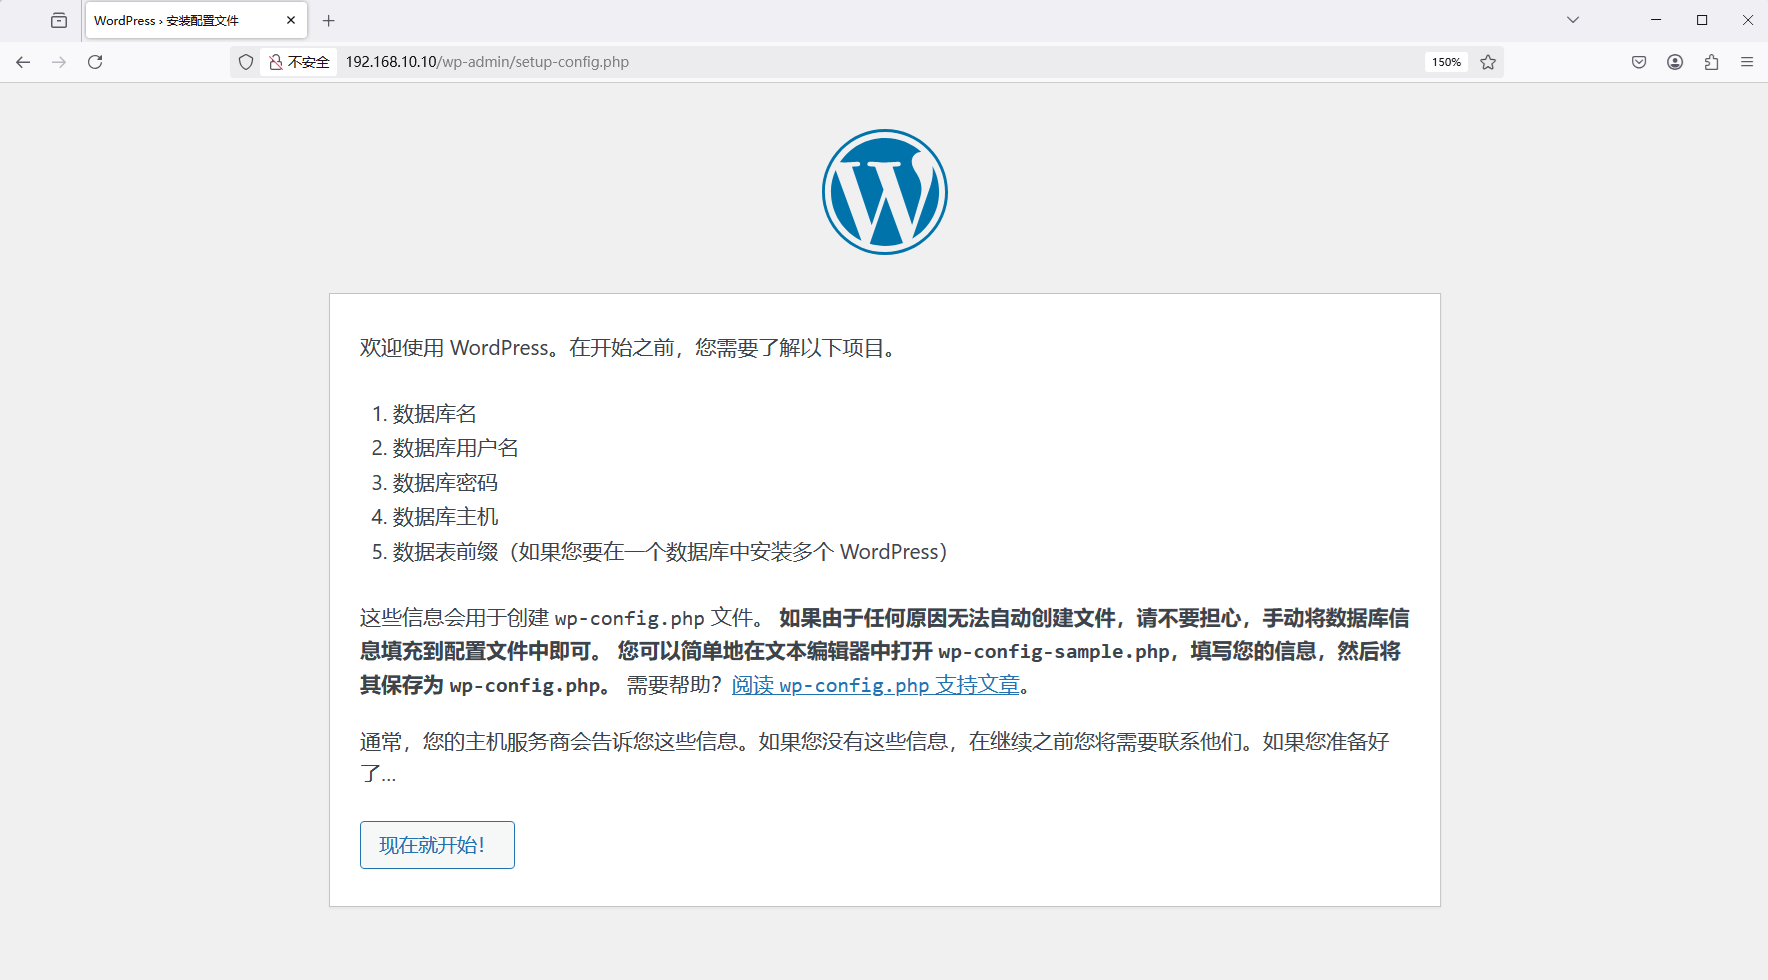Reload the current page
The width and height of the screenshot is (1768, 980).
(x=95, y=62)
